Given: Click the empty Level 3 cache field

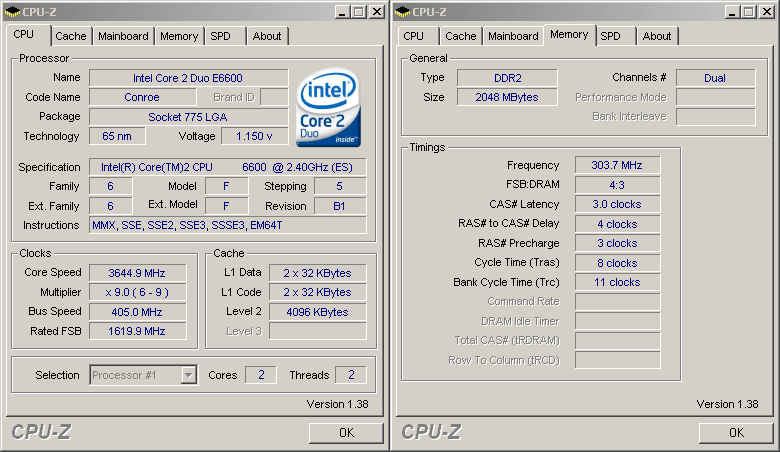Looking at the screenshot, I should 317,331.
